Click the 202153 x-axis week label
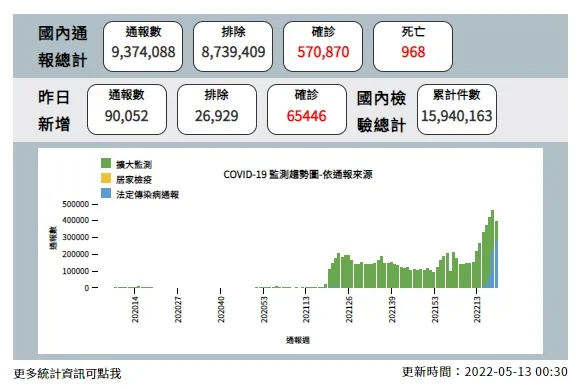 tap(435, 310)
